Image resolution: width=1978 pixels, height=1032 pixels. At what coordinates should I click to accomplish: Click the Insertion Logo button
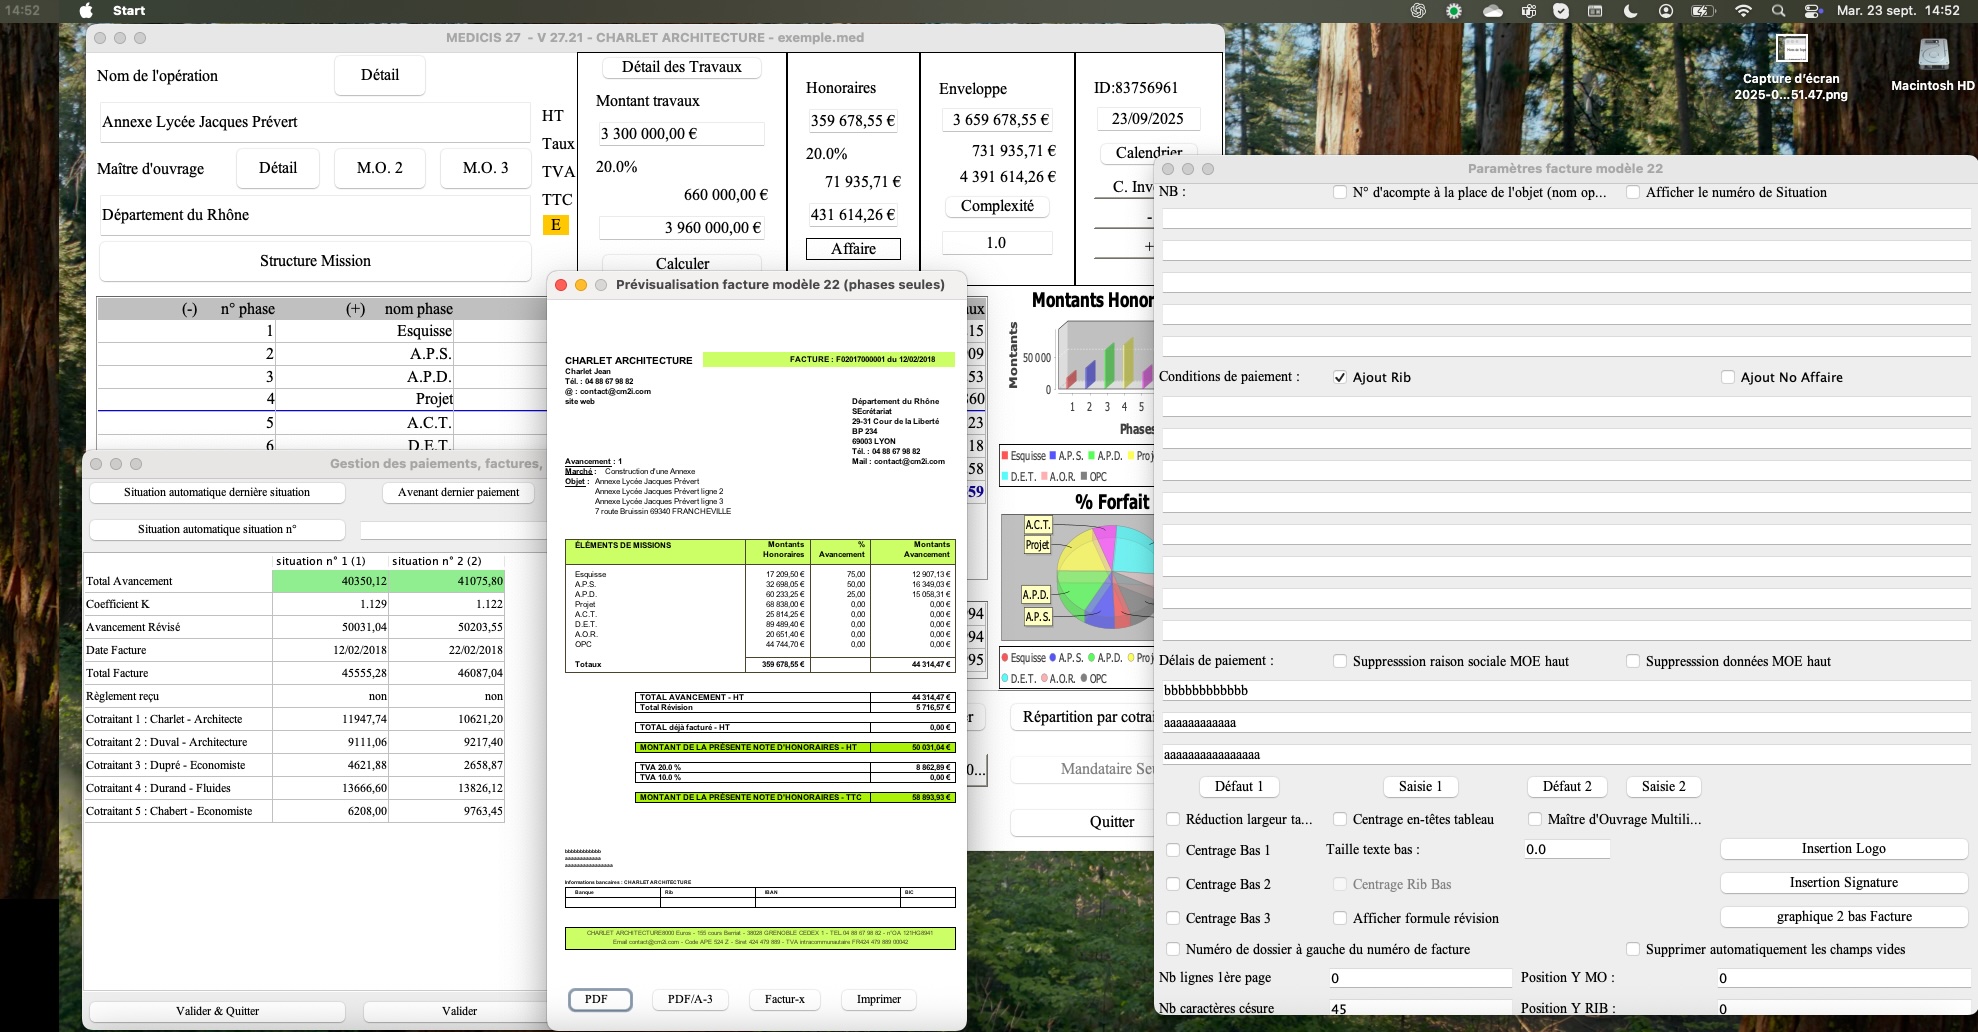(1843, 849)
